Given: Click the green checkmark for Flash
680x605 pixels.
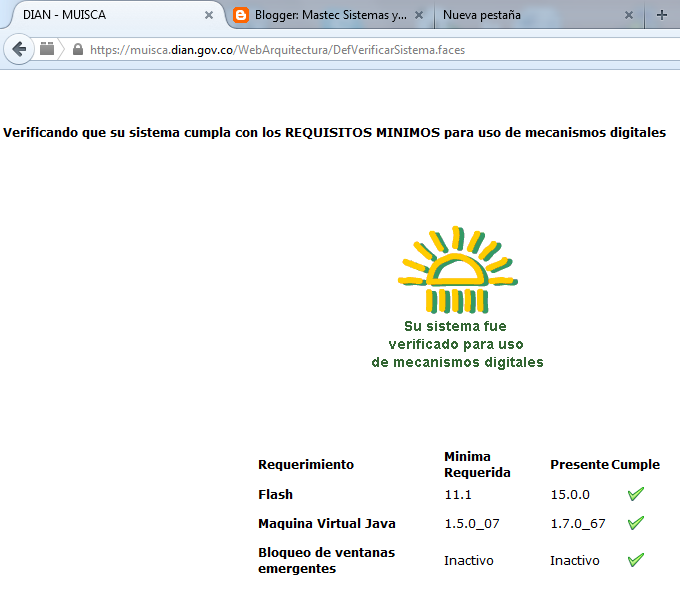Looking at the screenshot, I should pos(636,494).
